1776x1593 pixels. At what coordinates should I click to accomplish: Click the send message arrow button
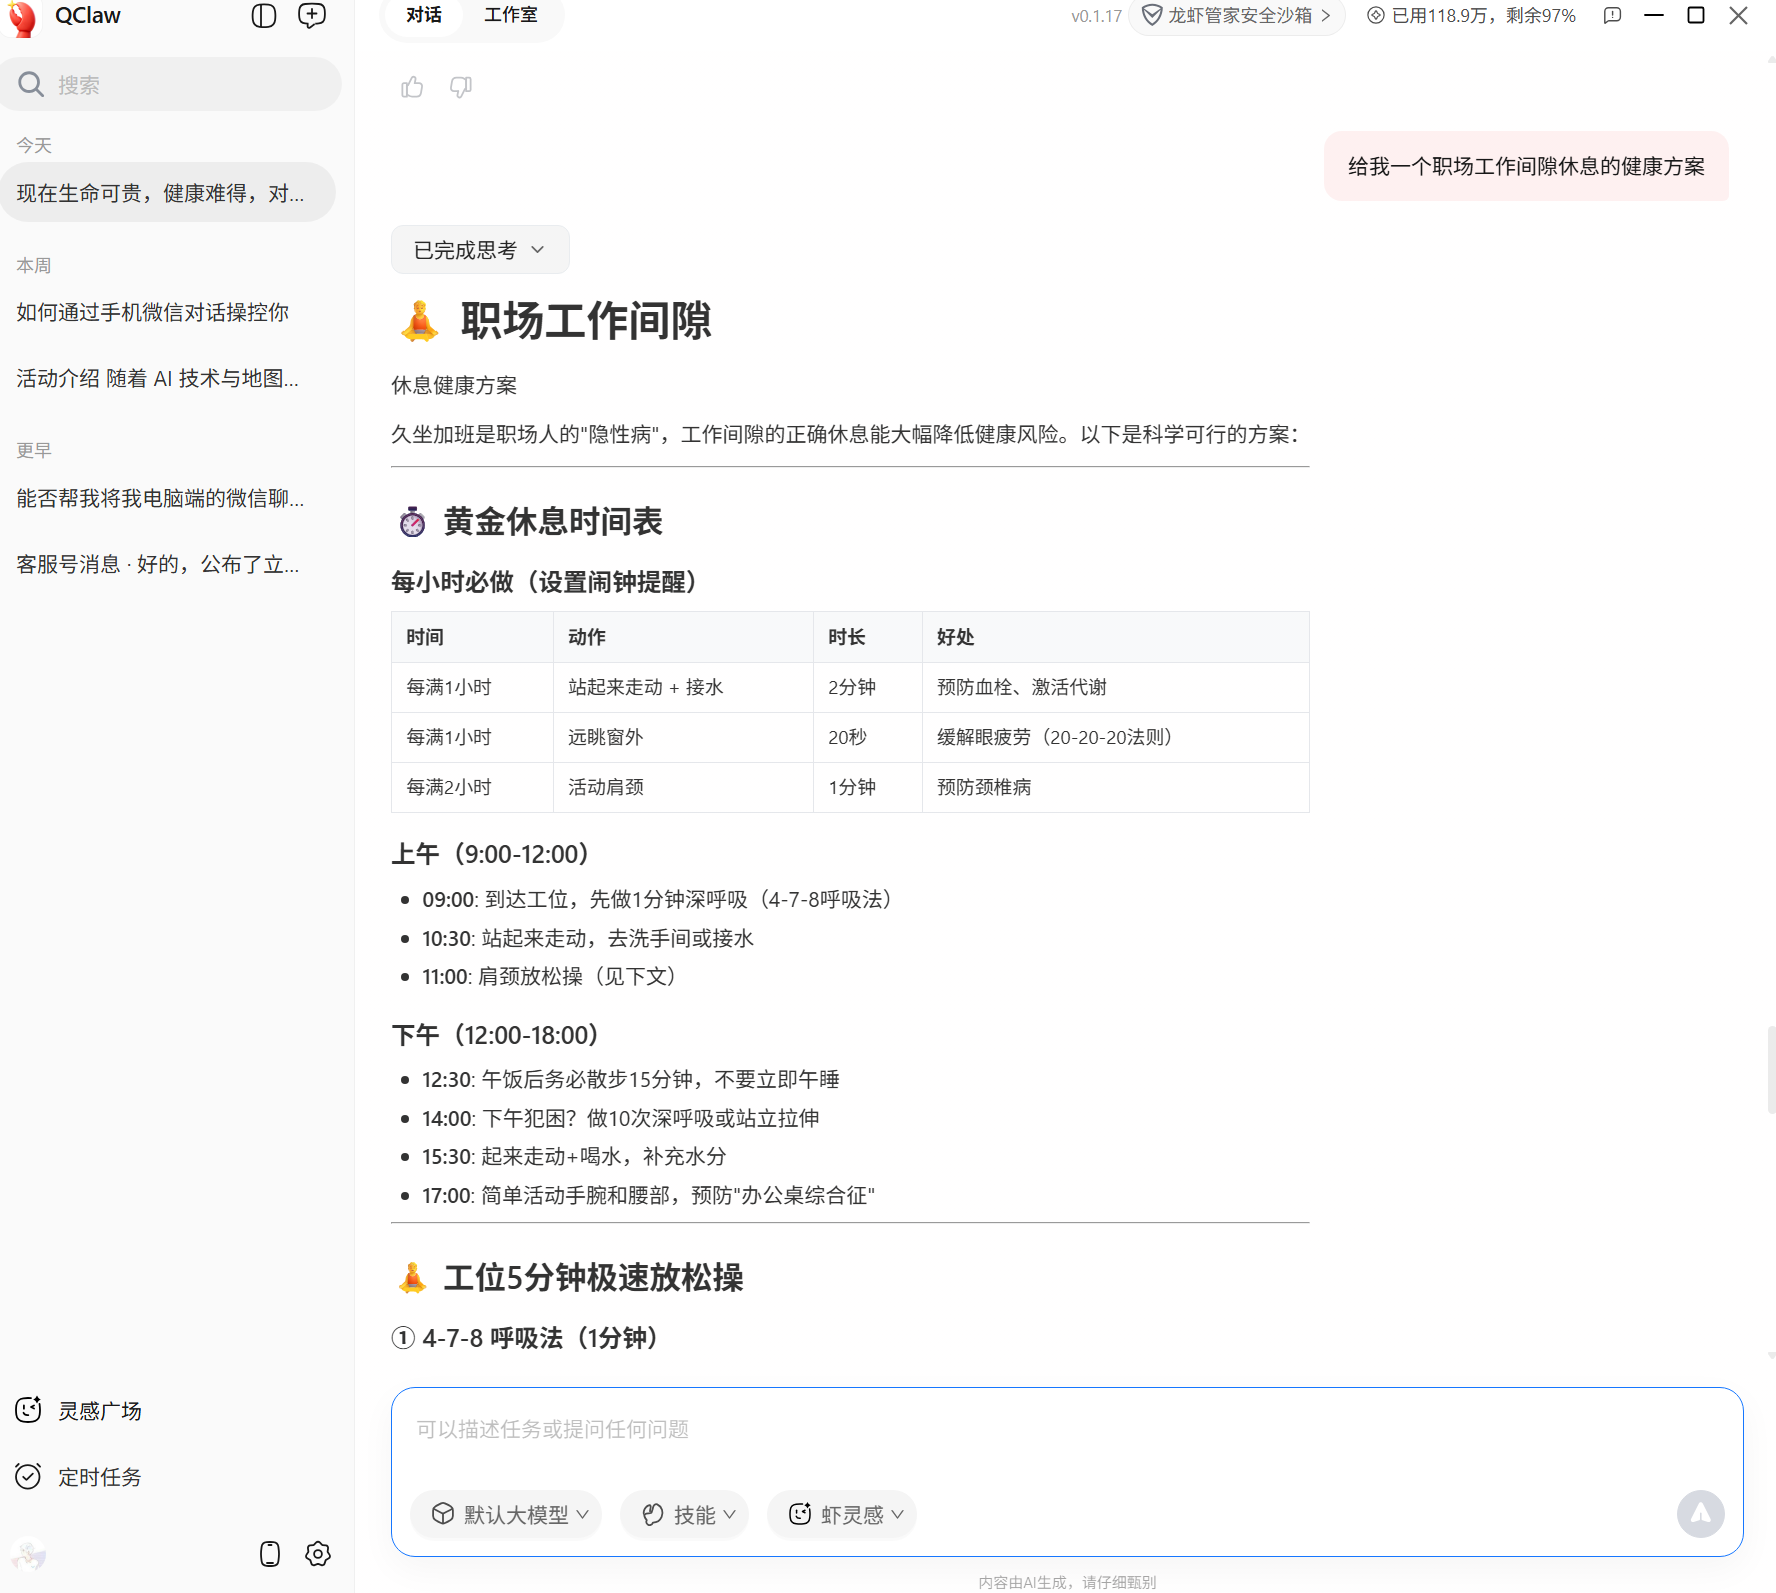pyautogui.click(x=1701, y=1514)
